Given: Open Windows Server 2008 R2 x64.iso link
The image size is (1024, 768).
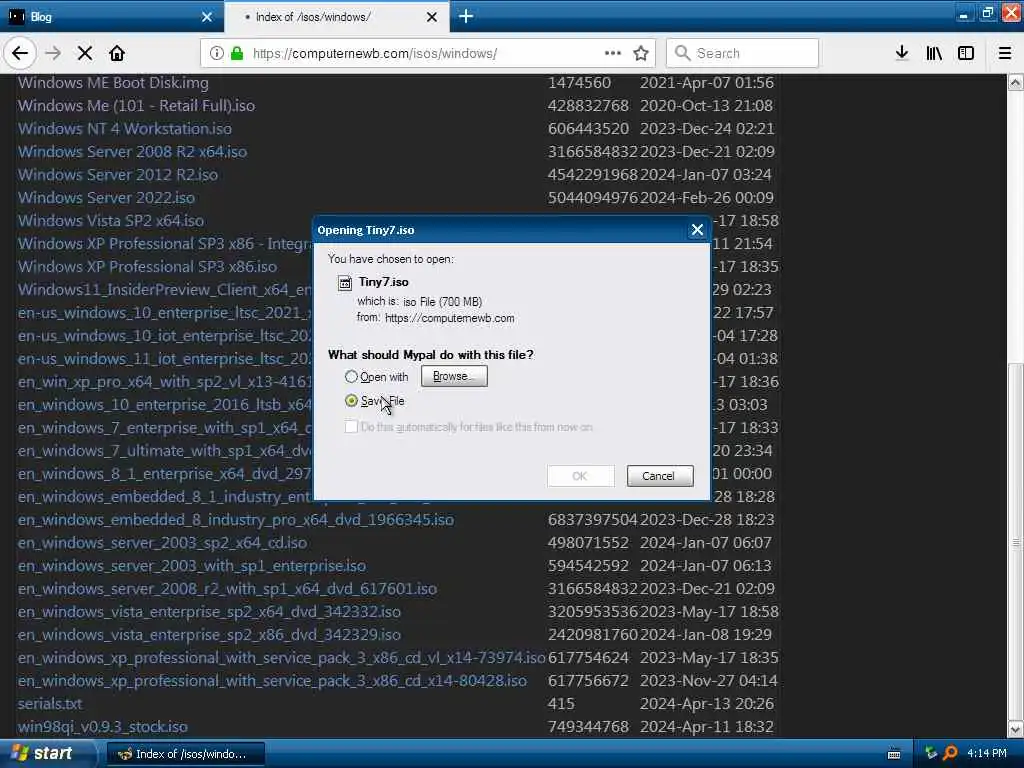Looking at the screenshot, I should click(x=133, y=152).
